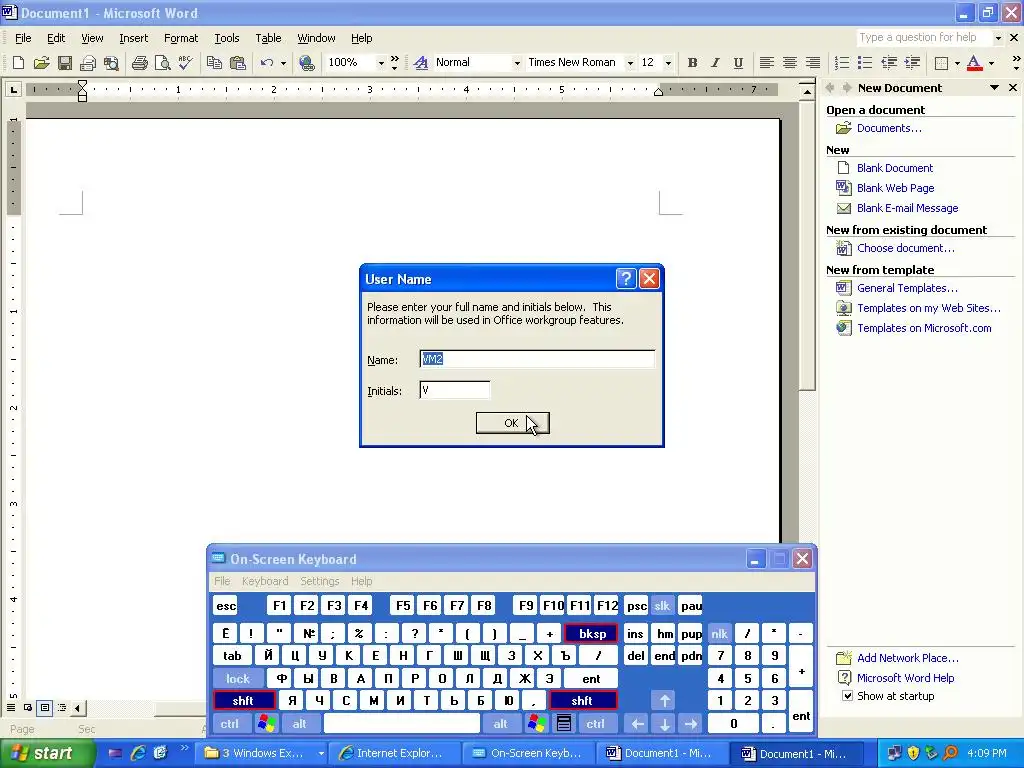This screenshot has width=1024, height=768.
Task: Click the New Blank Document toolbar icon
Action: tap(18, 63)
